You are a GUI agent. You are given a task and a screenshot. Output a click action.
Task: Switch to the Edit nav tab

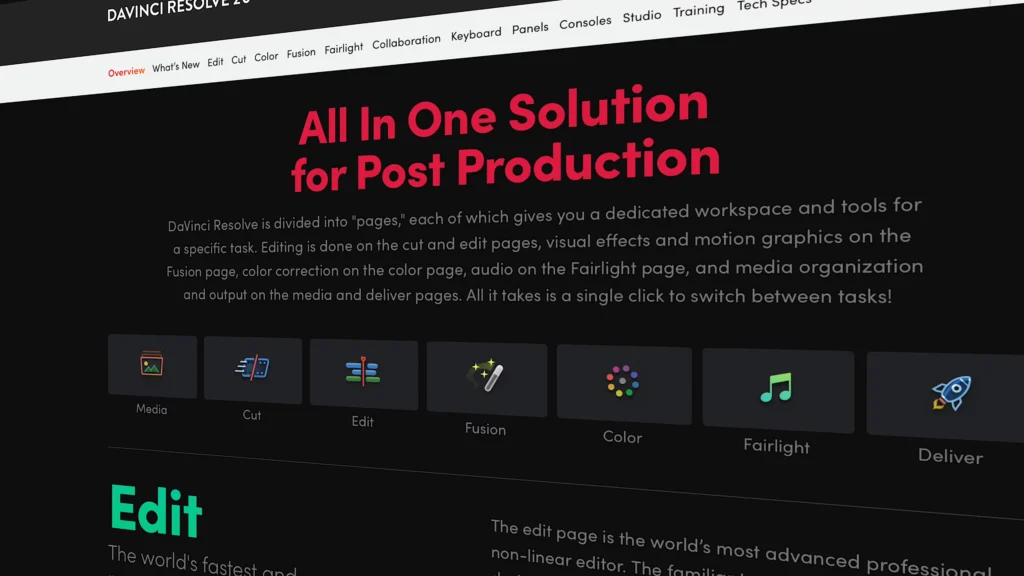click(x=215, y=62)
